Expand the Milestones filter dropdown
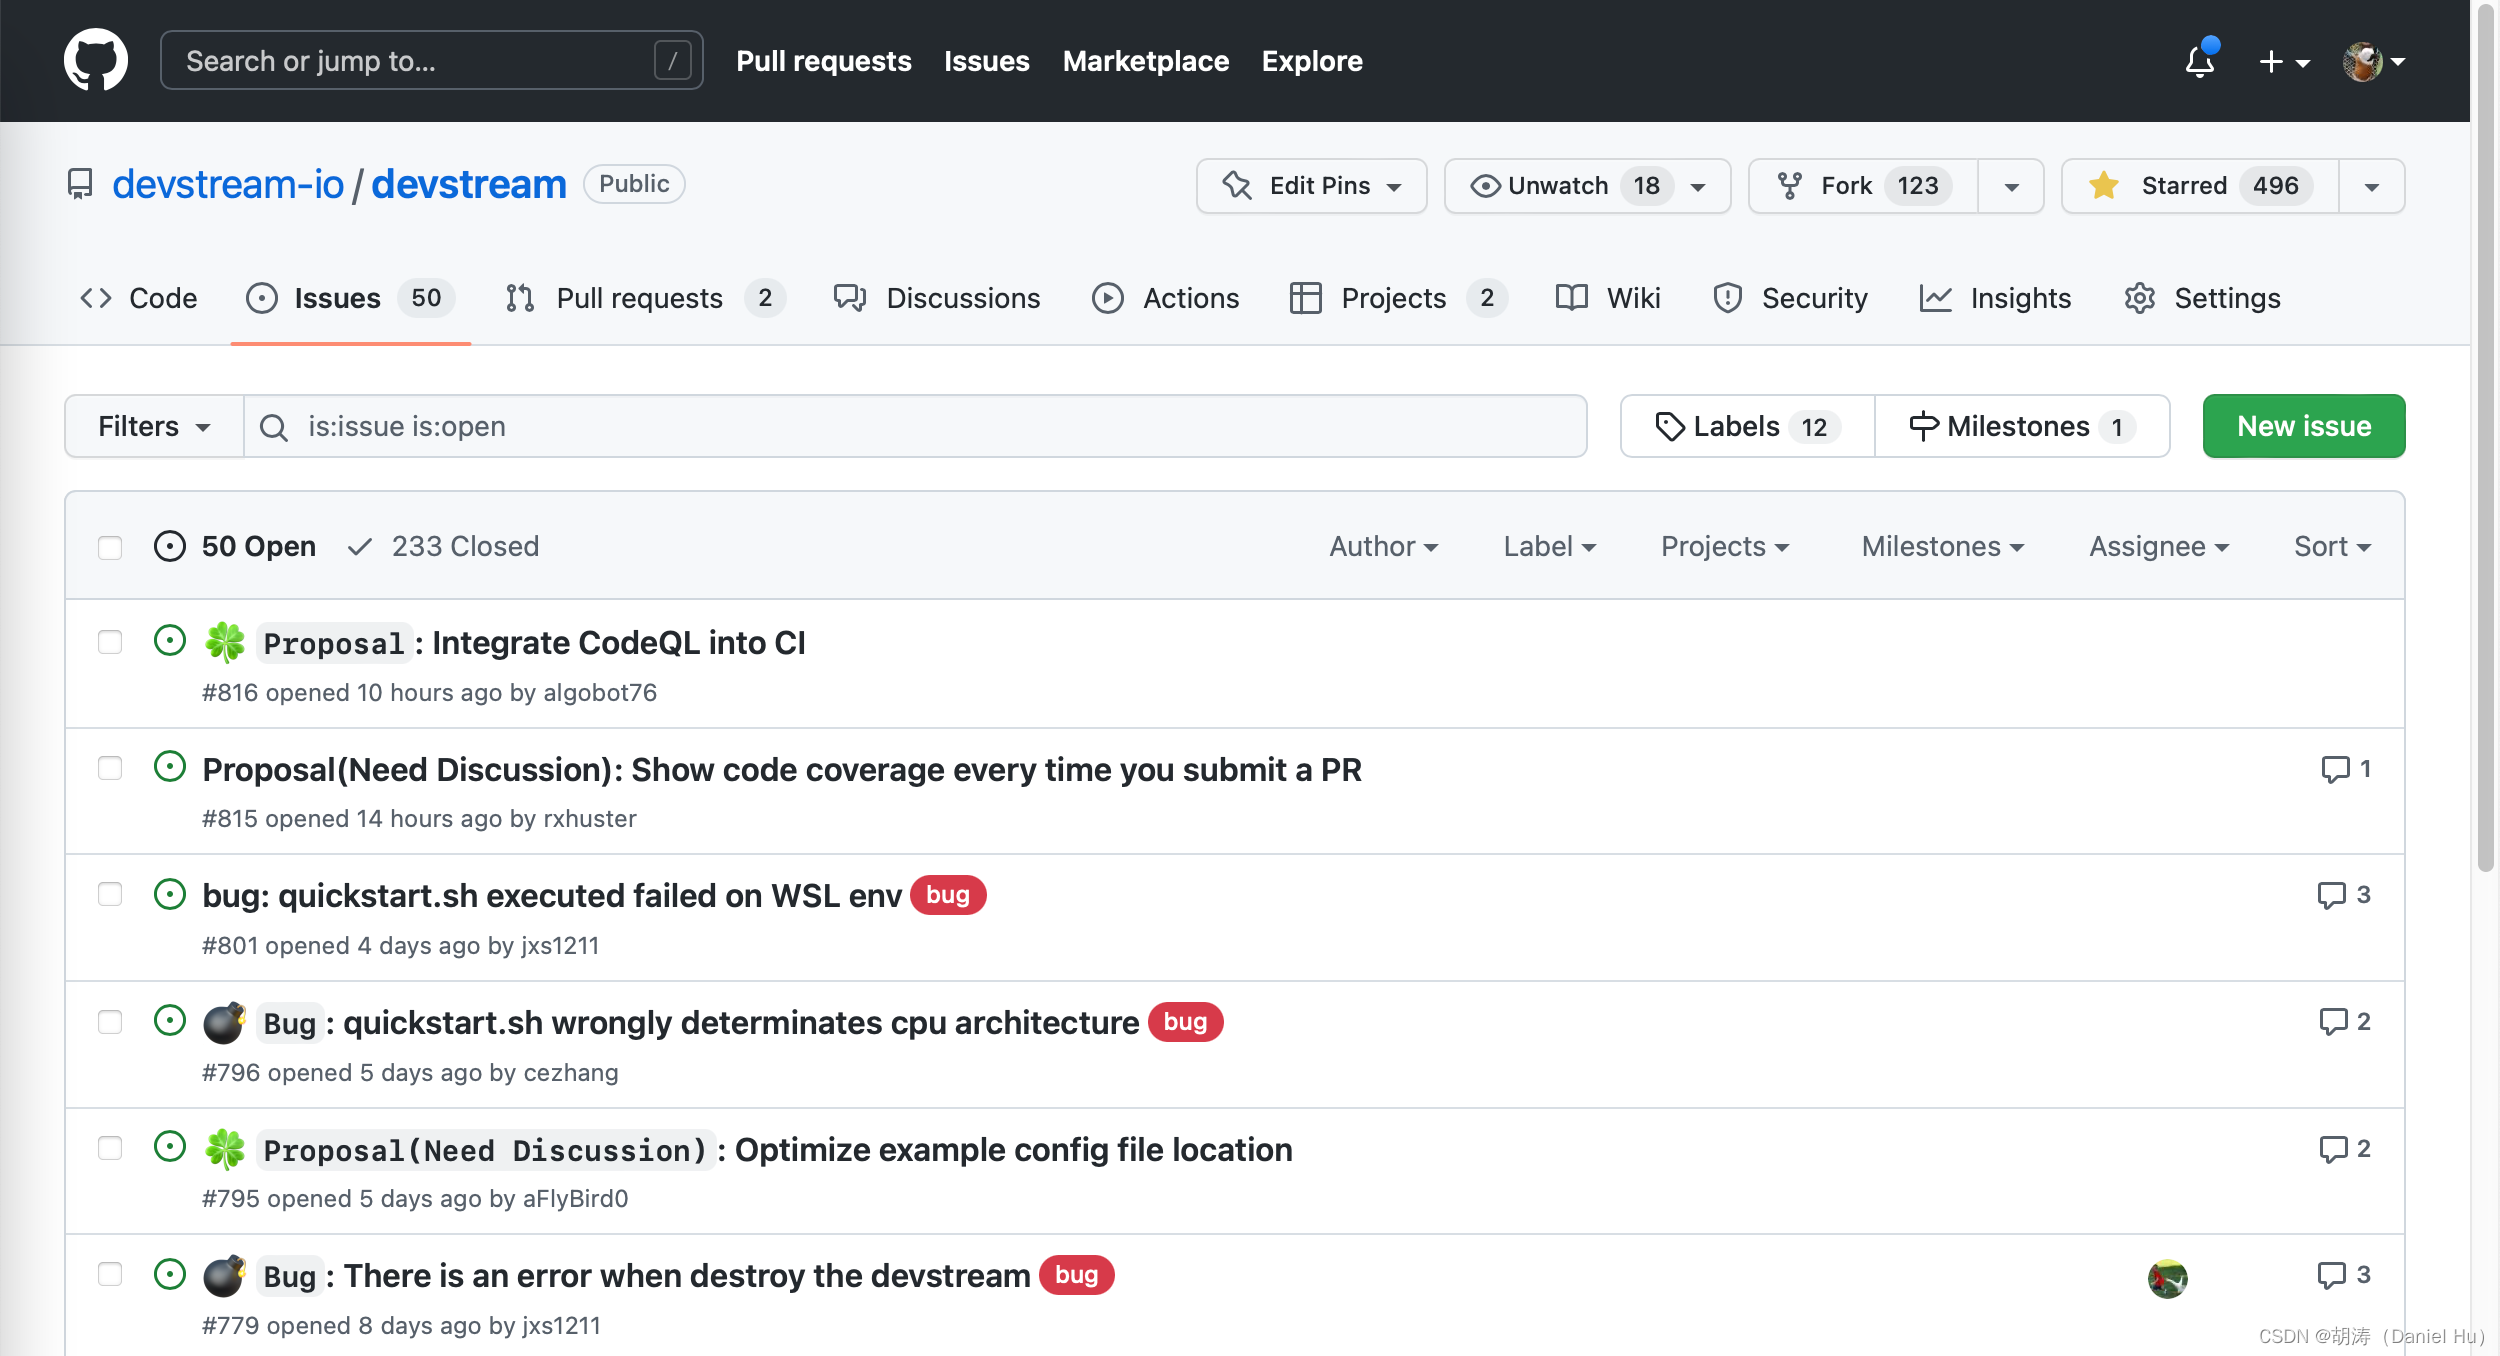2500x1356 pixels. (x=1942, y=544)
